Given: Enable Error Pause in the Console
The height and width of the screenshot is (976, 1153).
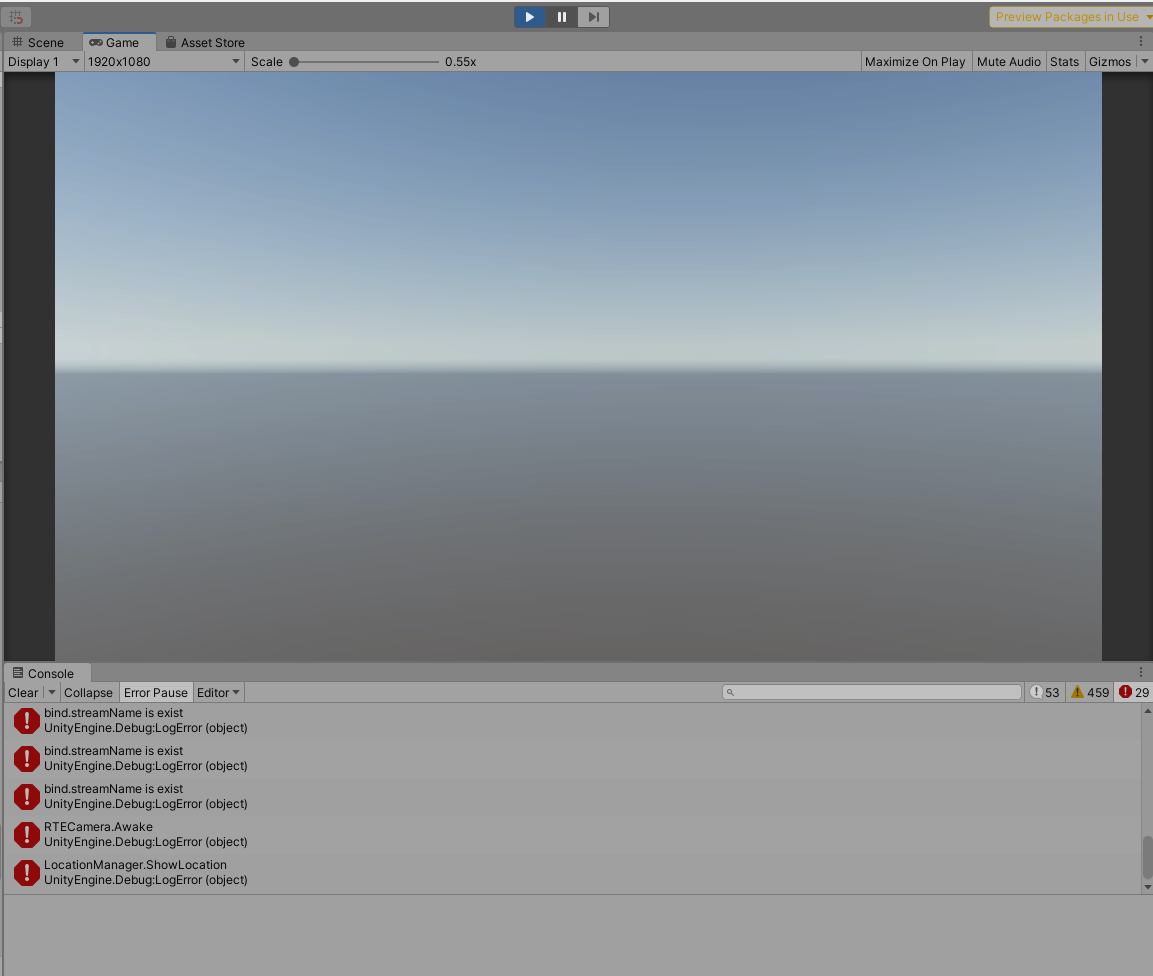Looking at the screenshot, I should point(155,691).
